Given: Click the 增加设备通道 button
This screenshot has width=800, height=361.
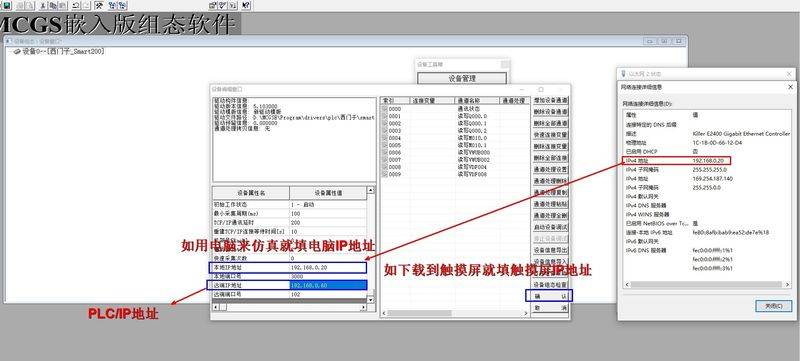Looking at the screenshot, I should (551, 100).
